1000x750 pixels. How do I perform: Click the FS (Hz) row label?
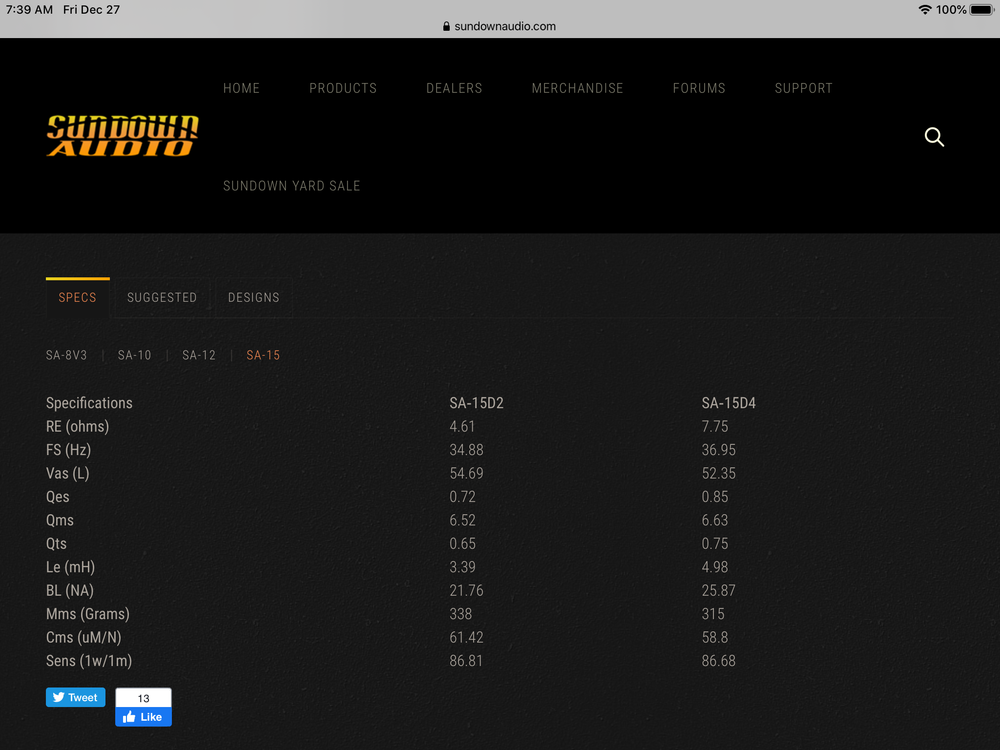[x=68, y=450]
